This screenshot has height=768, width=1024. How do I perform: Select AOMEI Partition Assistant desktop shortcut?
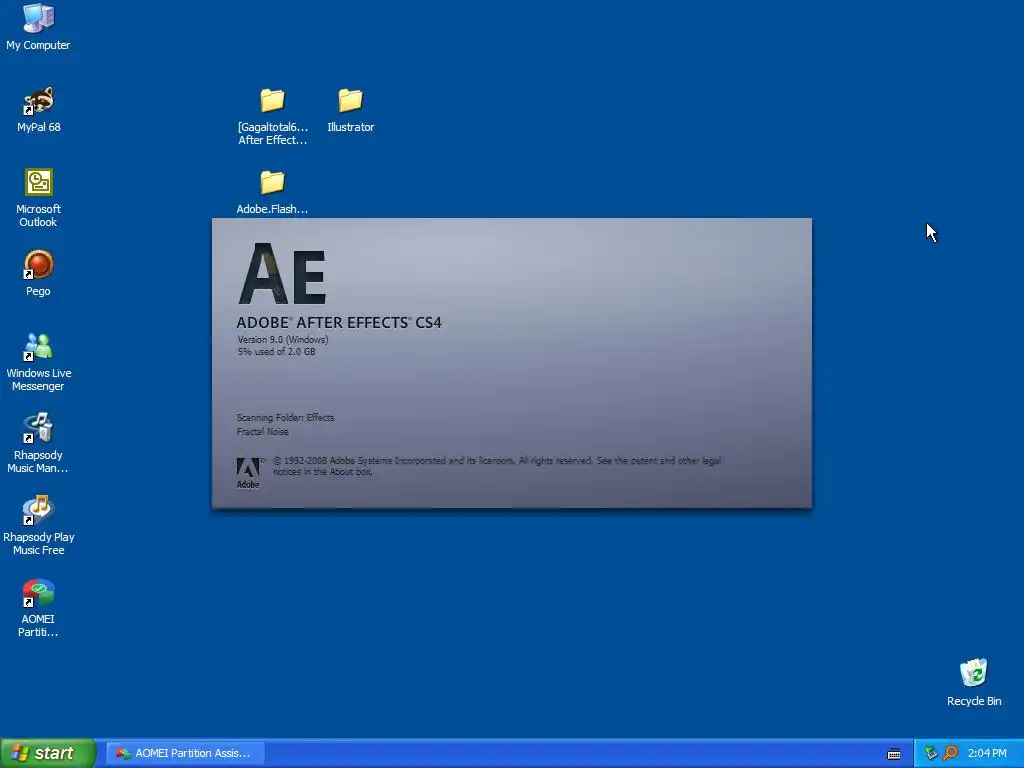39,607
